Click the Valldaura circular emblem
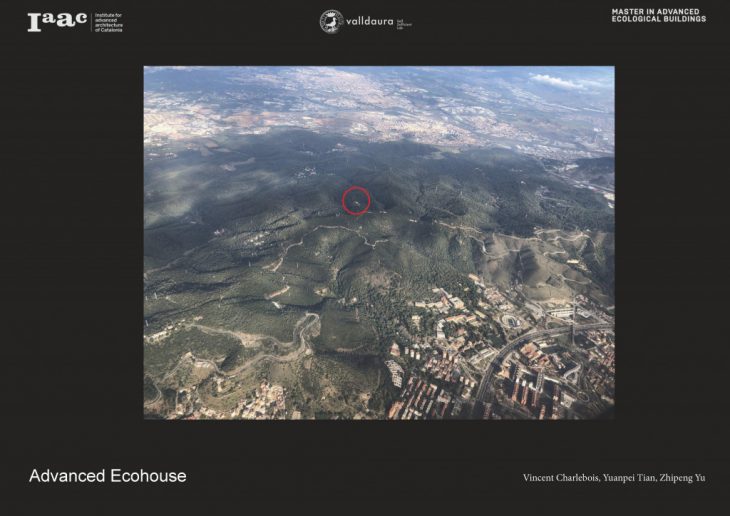Screen dimensions: 730x516 (331, 21)
